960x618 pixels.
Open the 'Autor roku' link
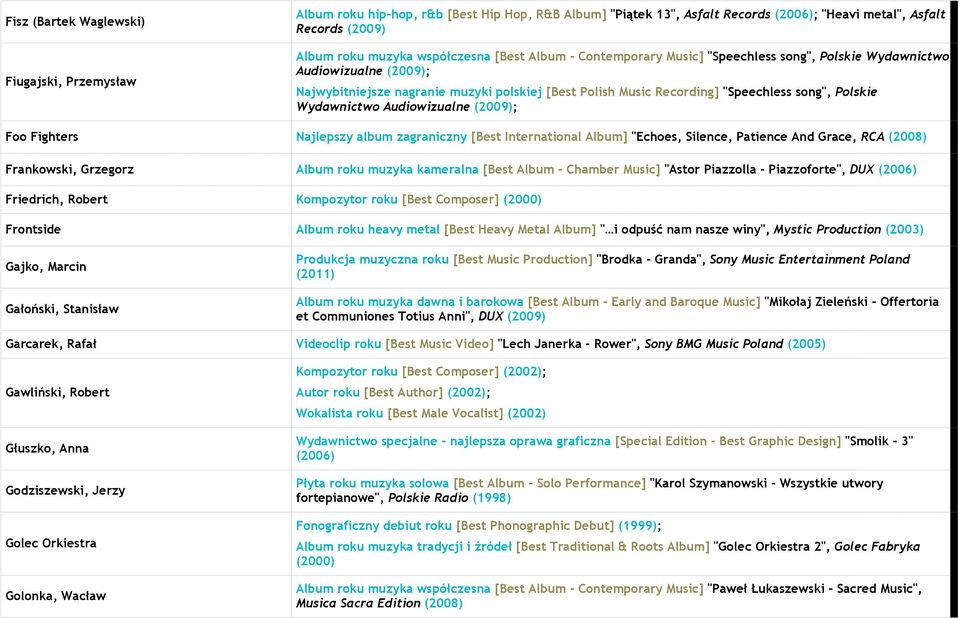click(x=328, y=392)
